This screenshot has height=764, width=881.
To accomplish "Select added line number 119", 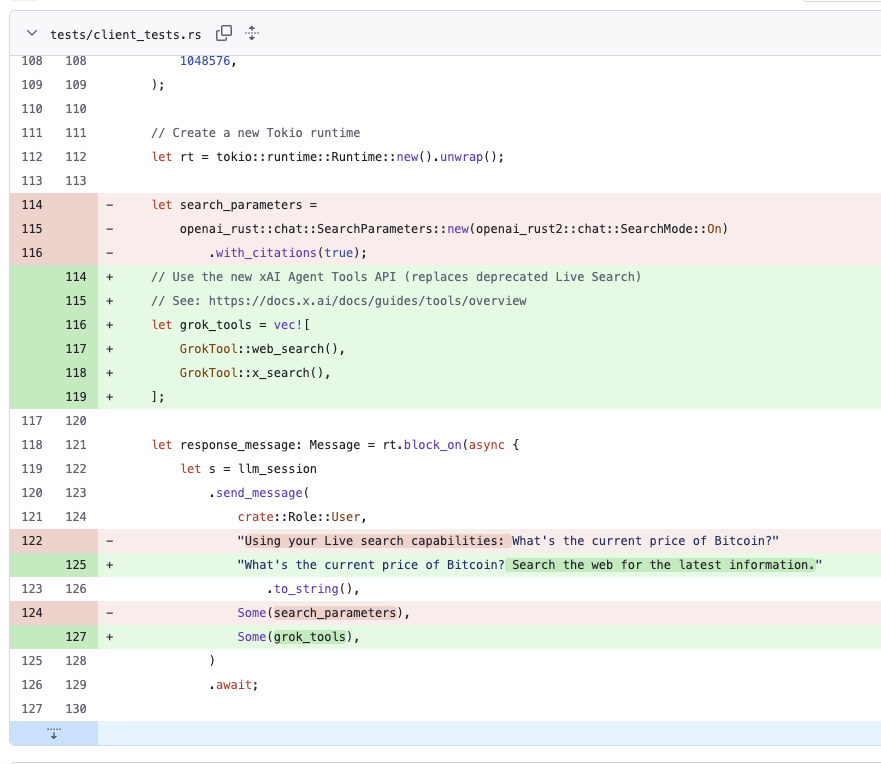I will tap(76, 397).
